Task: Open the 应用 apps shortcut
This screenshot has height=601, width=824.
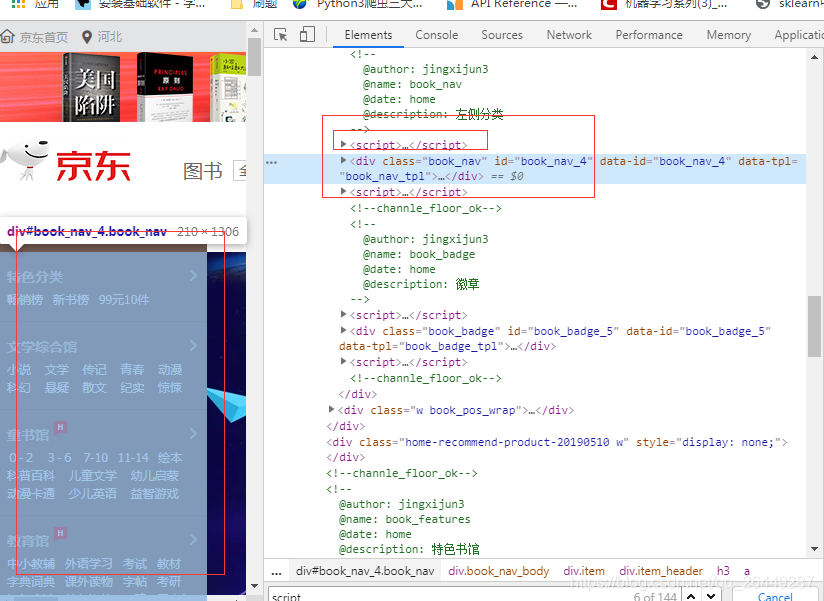Action: point(35,4)
